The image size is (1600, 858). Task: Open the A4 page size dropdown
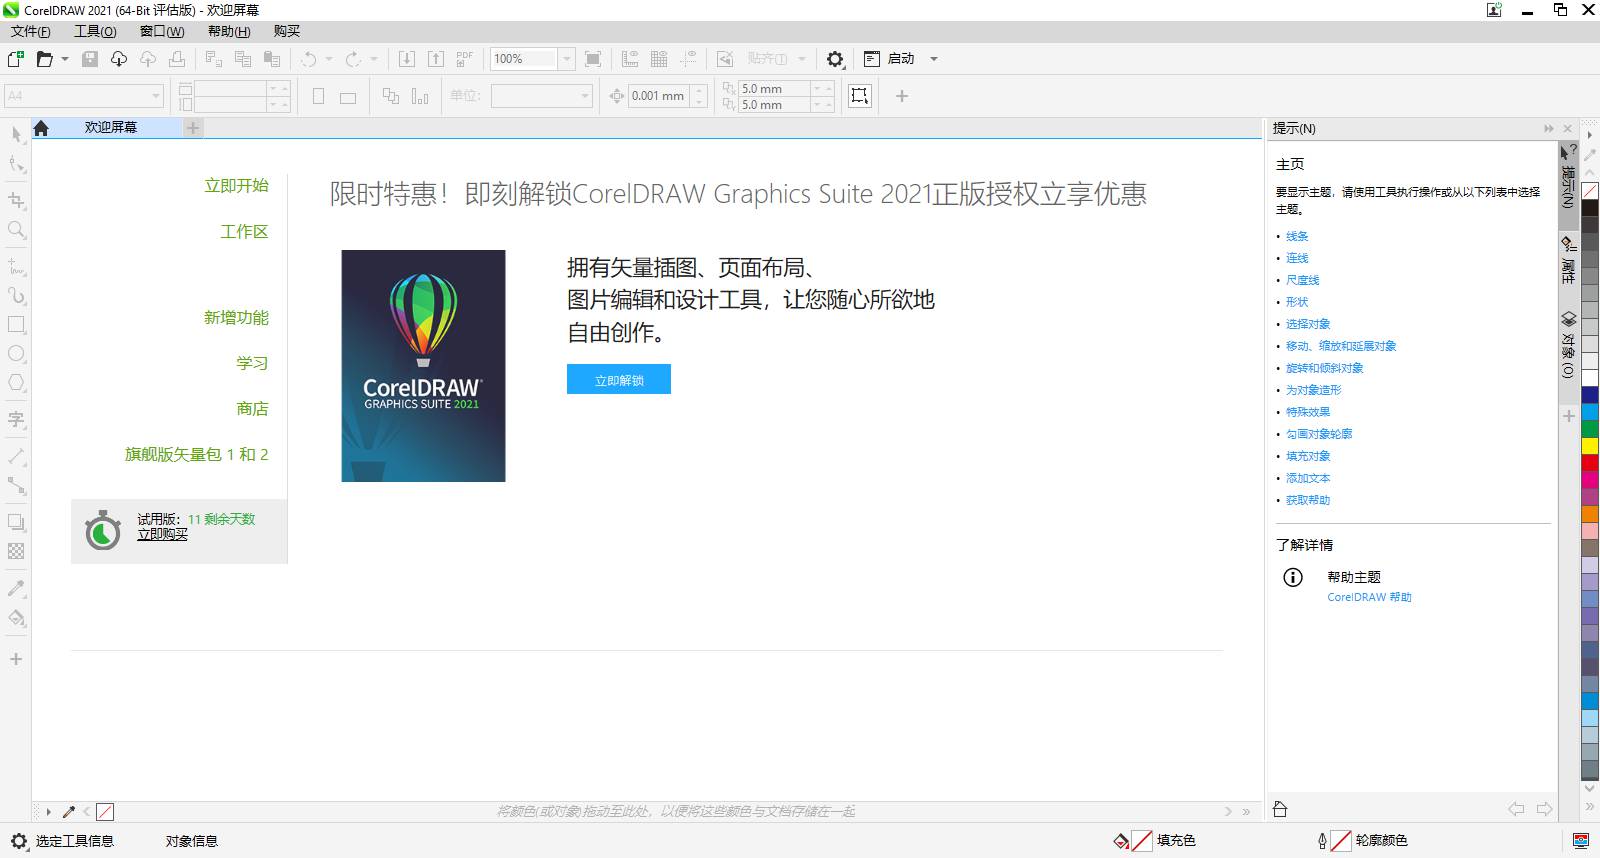[x=156, y=96]
